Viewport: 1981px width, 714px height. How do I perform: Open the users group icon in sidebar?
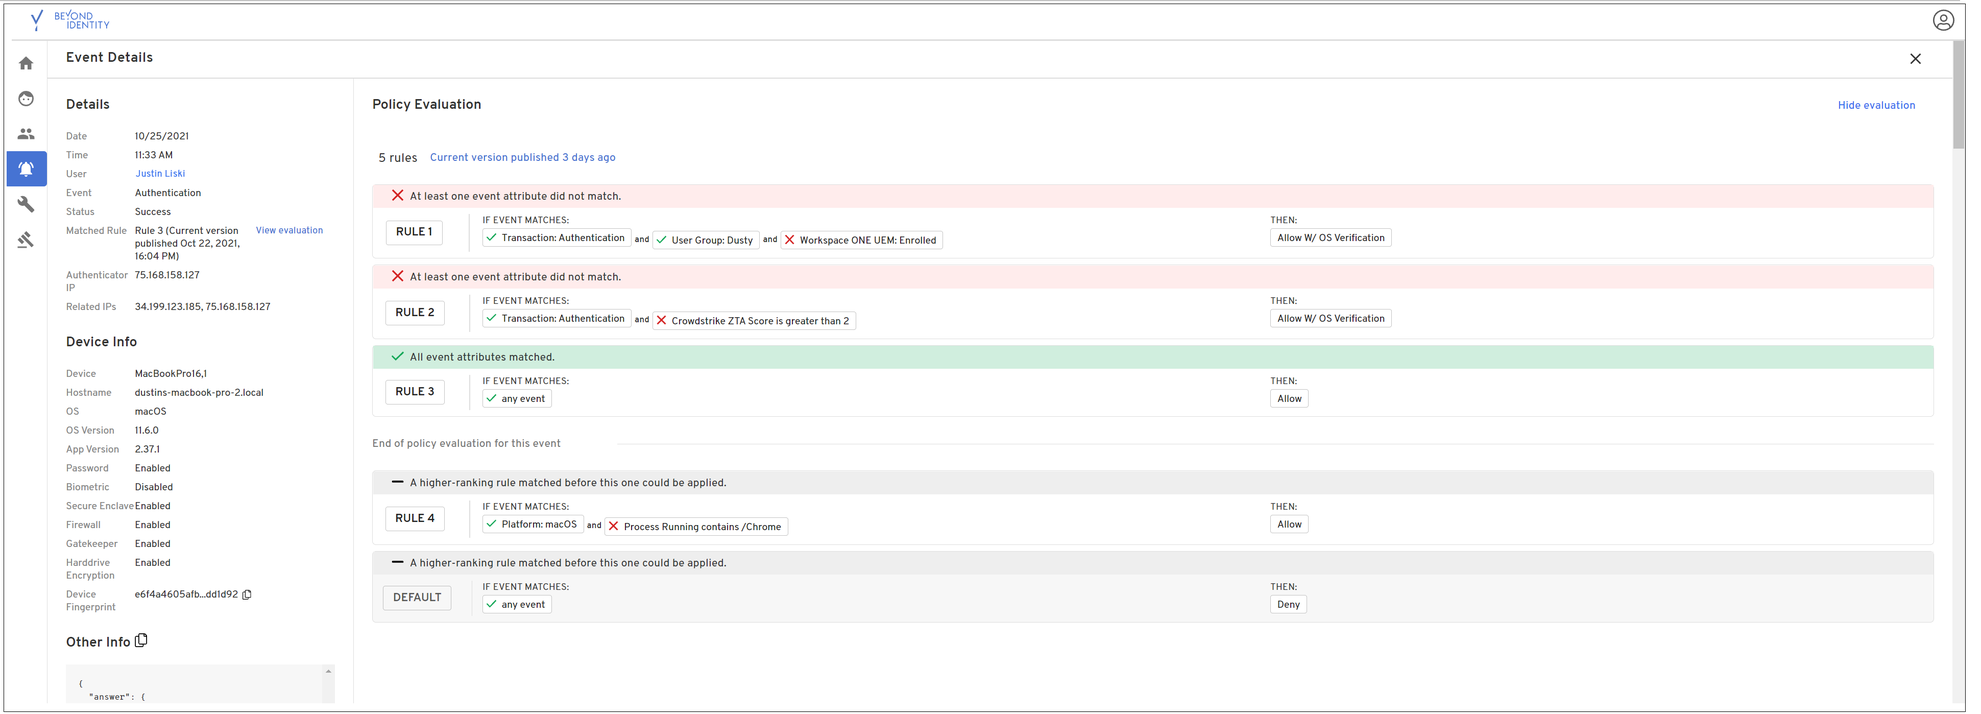pos(26,134)
